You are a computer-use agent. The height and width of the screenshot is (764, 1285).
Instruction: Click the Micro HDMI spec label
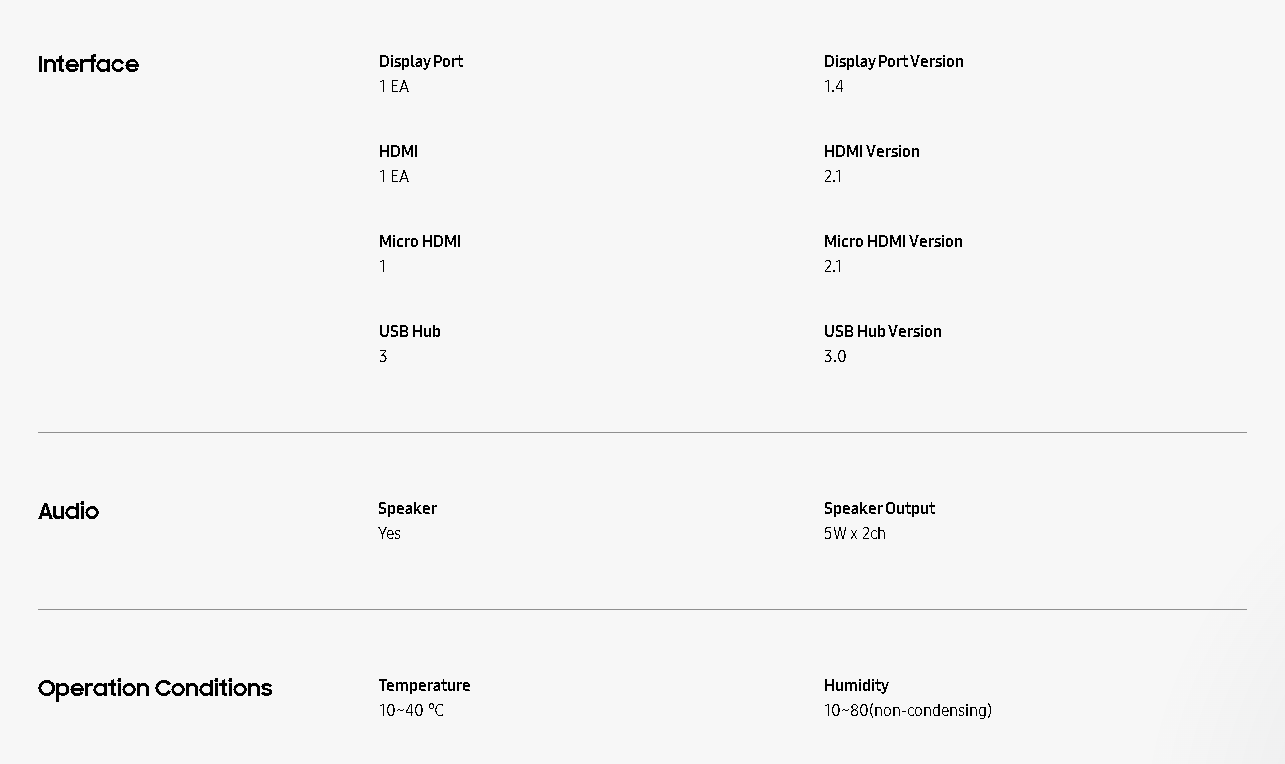[x=419, y=241]
